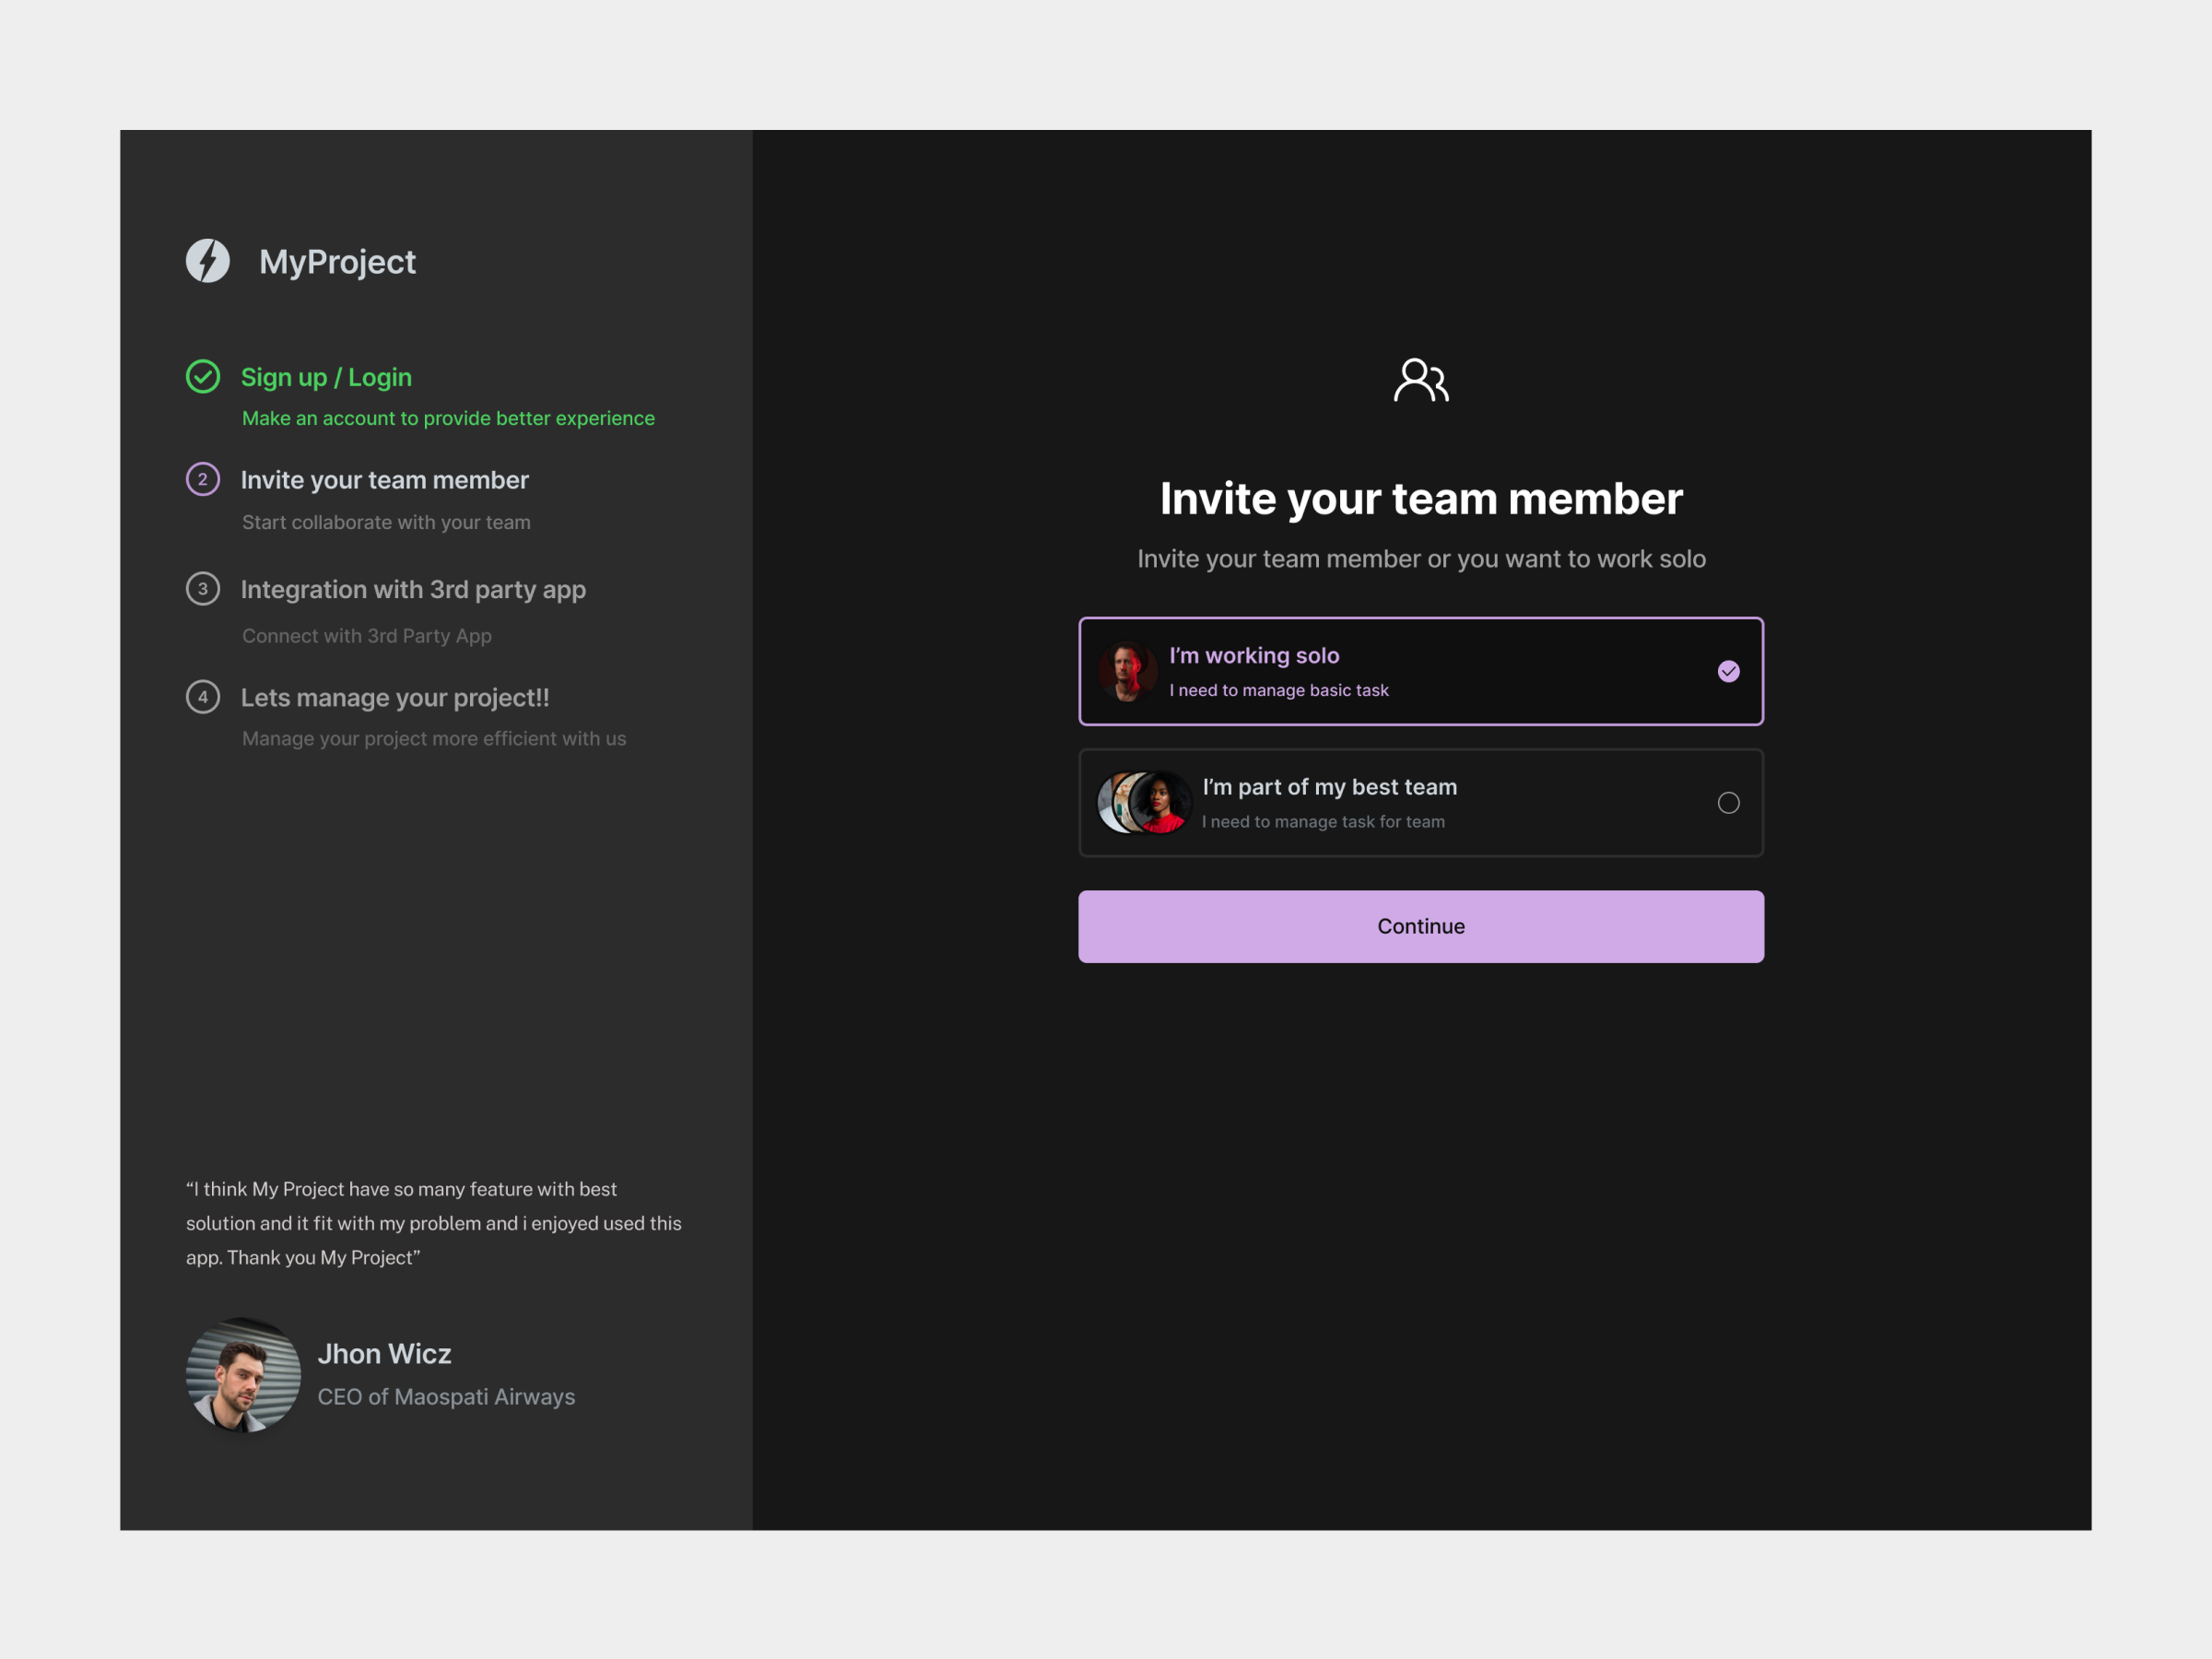Screen dimensions: 2212x1659
Task: Click the MyProject lightning bolt logo
Action: point(209,262)
